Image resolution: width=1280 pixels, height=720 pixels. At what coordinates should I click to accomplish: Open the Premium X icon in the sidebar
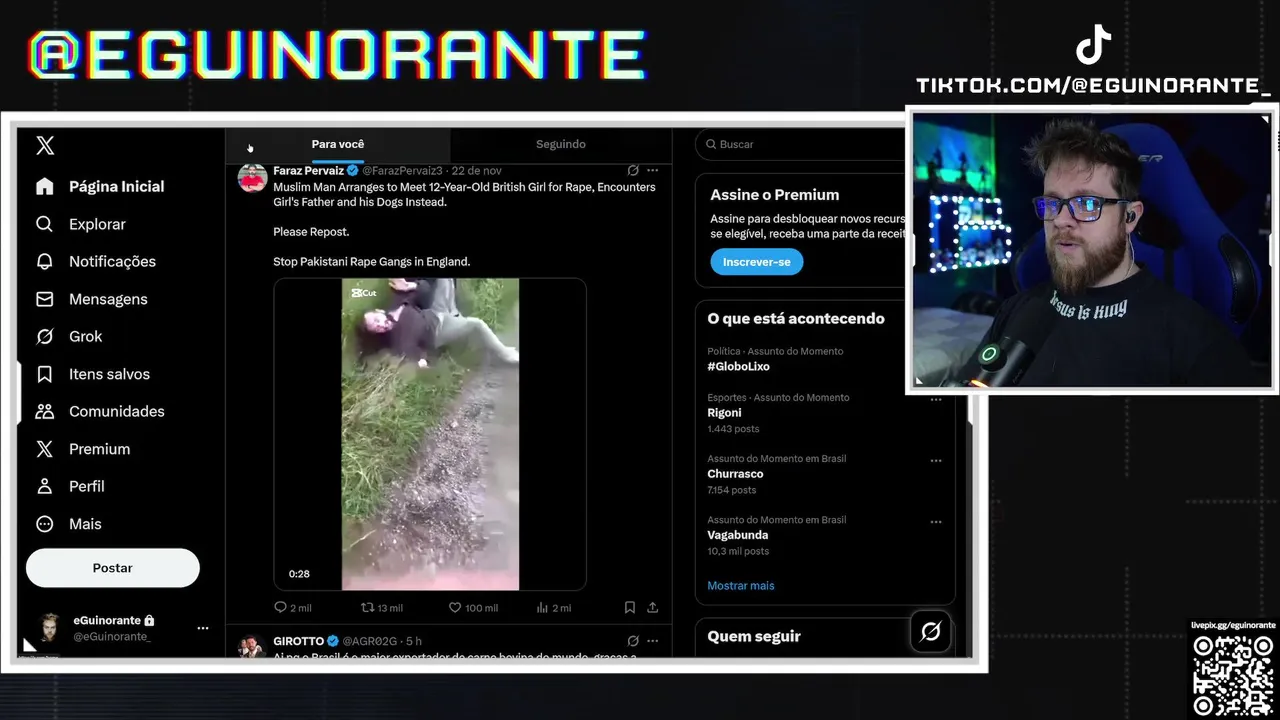(x=44, y=449)
